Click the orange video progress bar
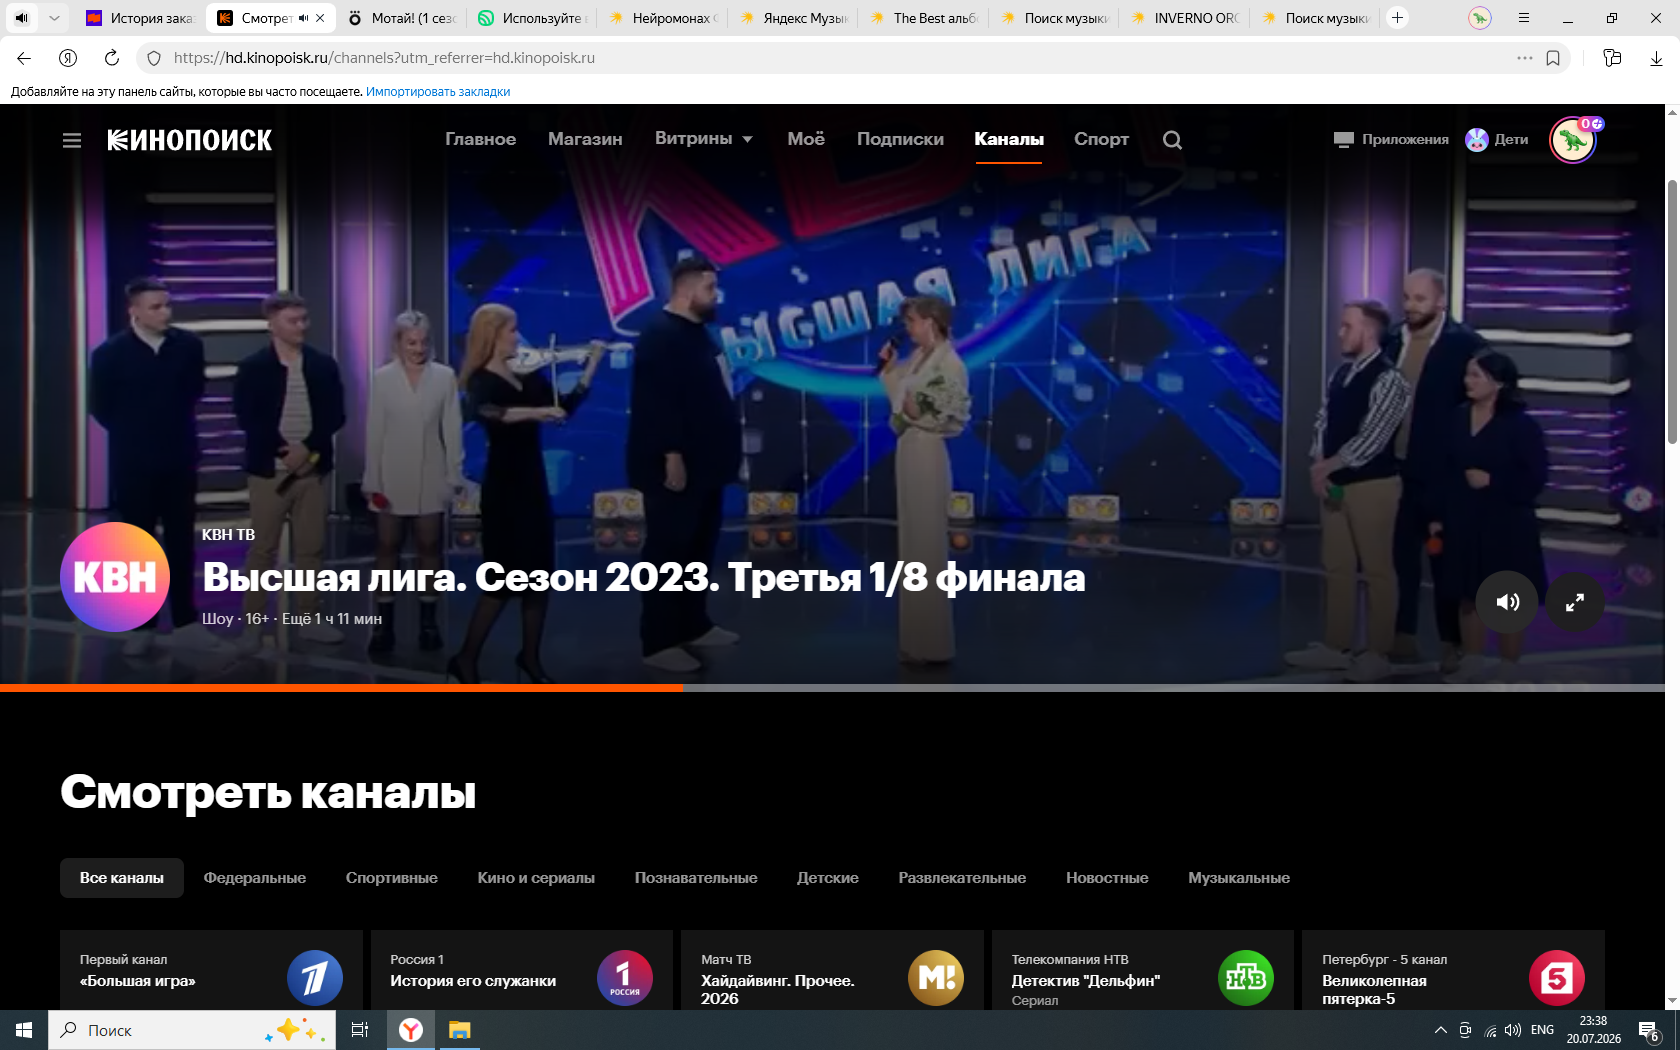The height and width of the screenshot is (1050, 1680). pyautogui.click(x=342, y=688)
